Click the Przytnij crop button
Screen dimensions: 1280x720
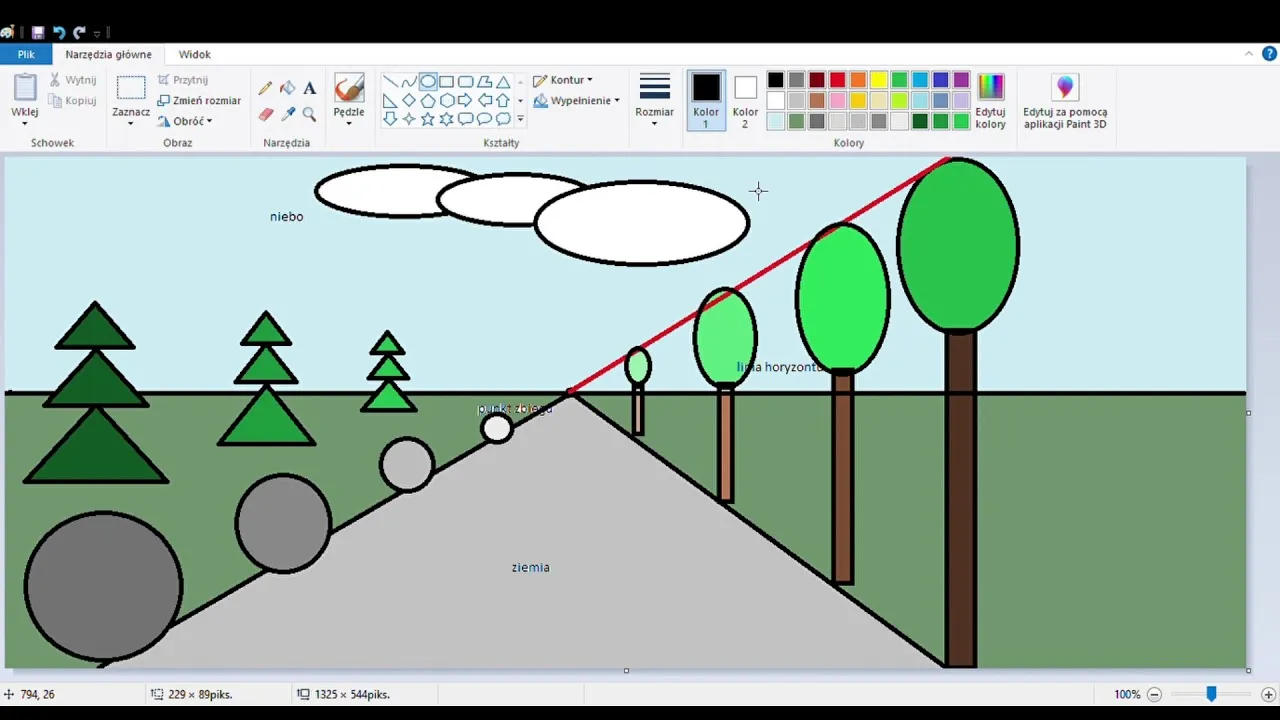[183, 80]
